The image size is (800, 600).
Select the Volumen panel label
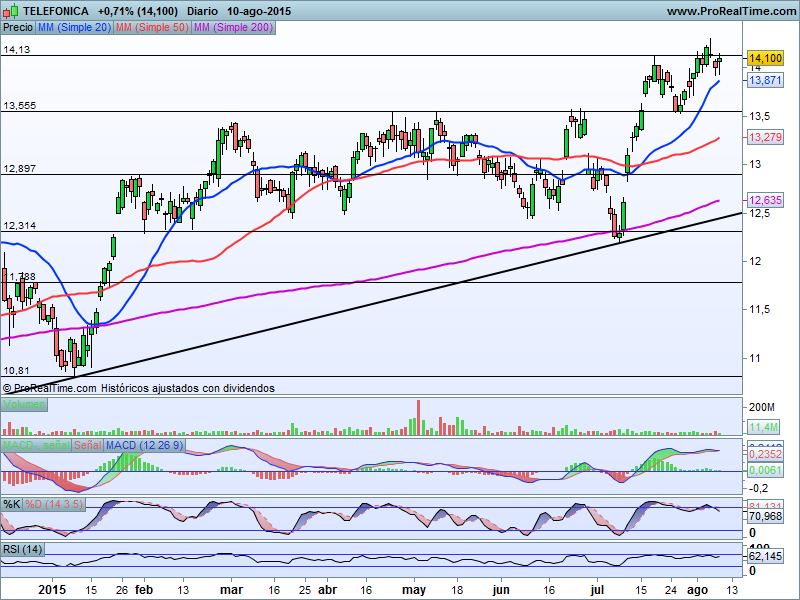23,404
